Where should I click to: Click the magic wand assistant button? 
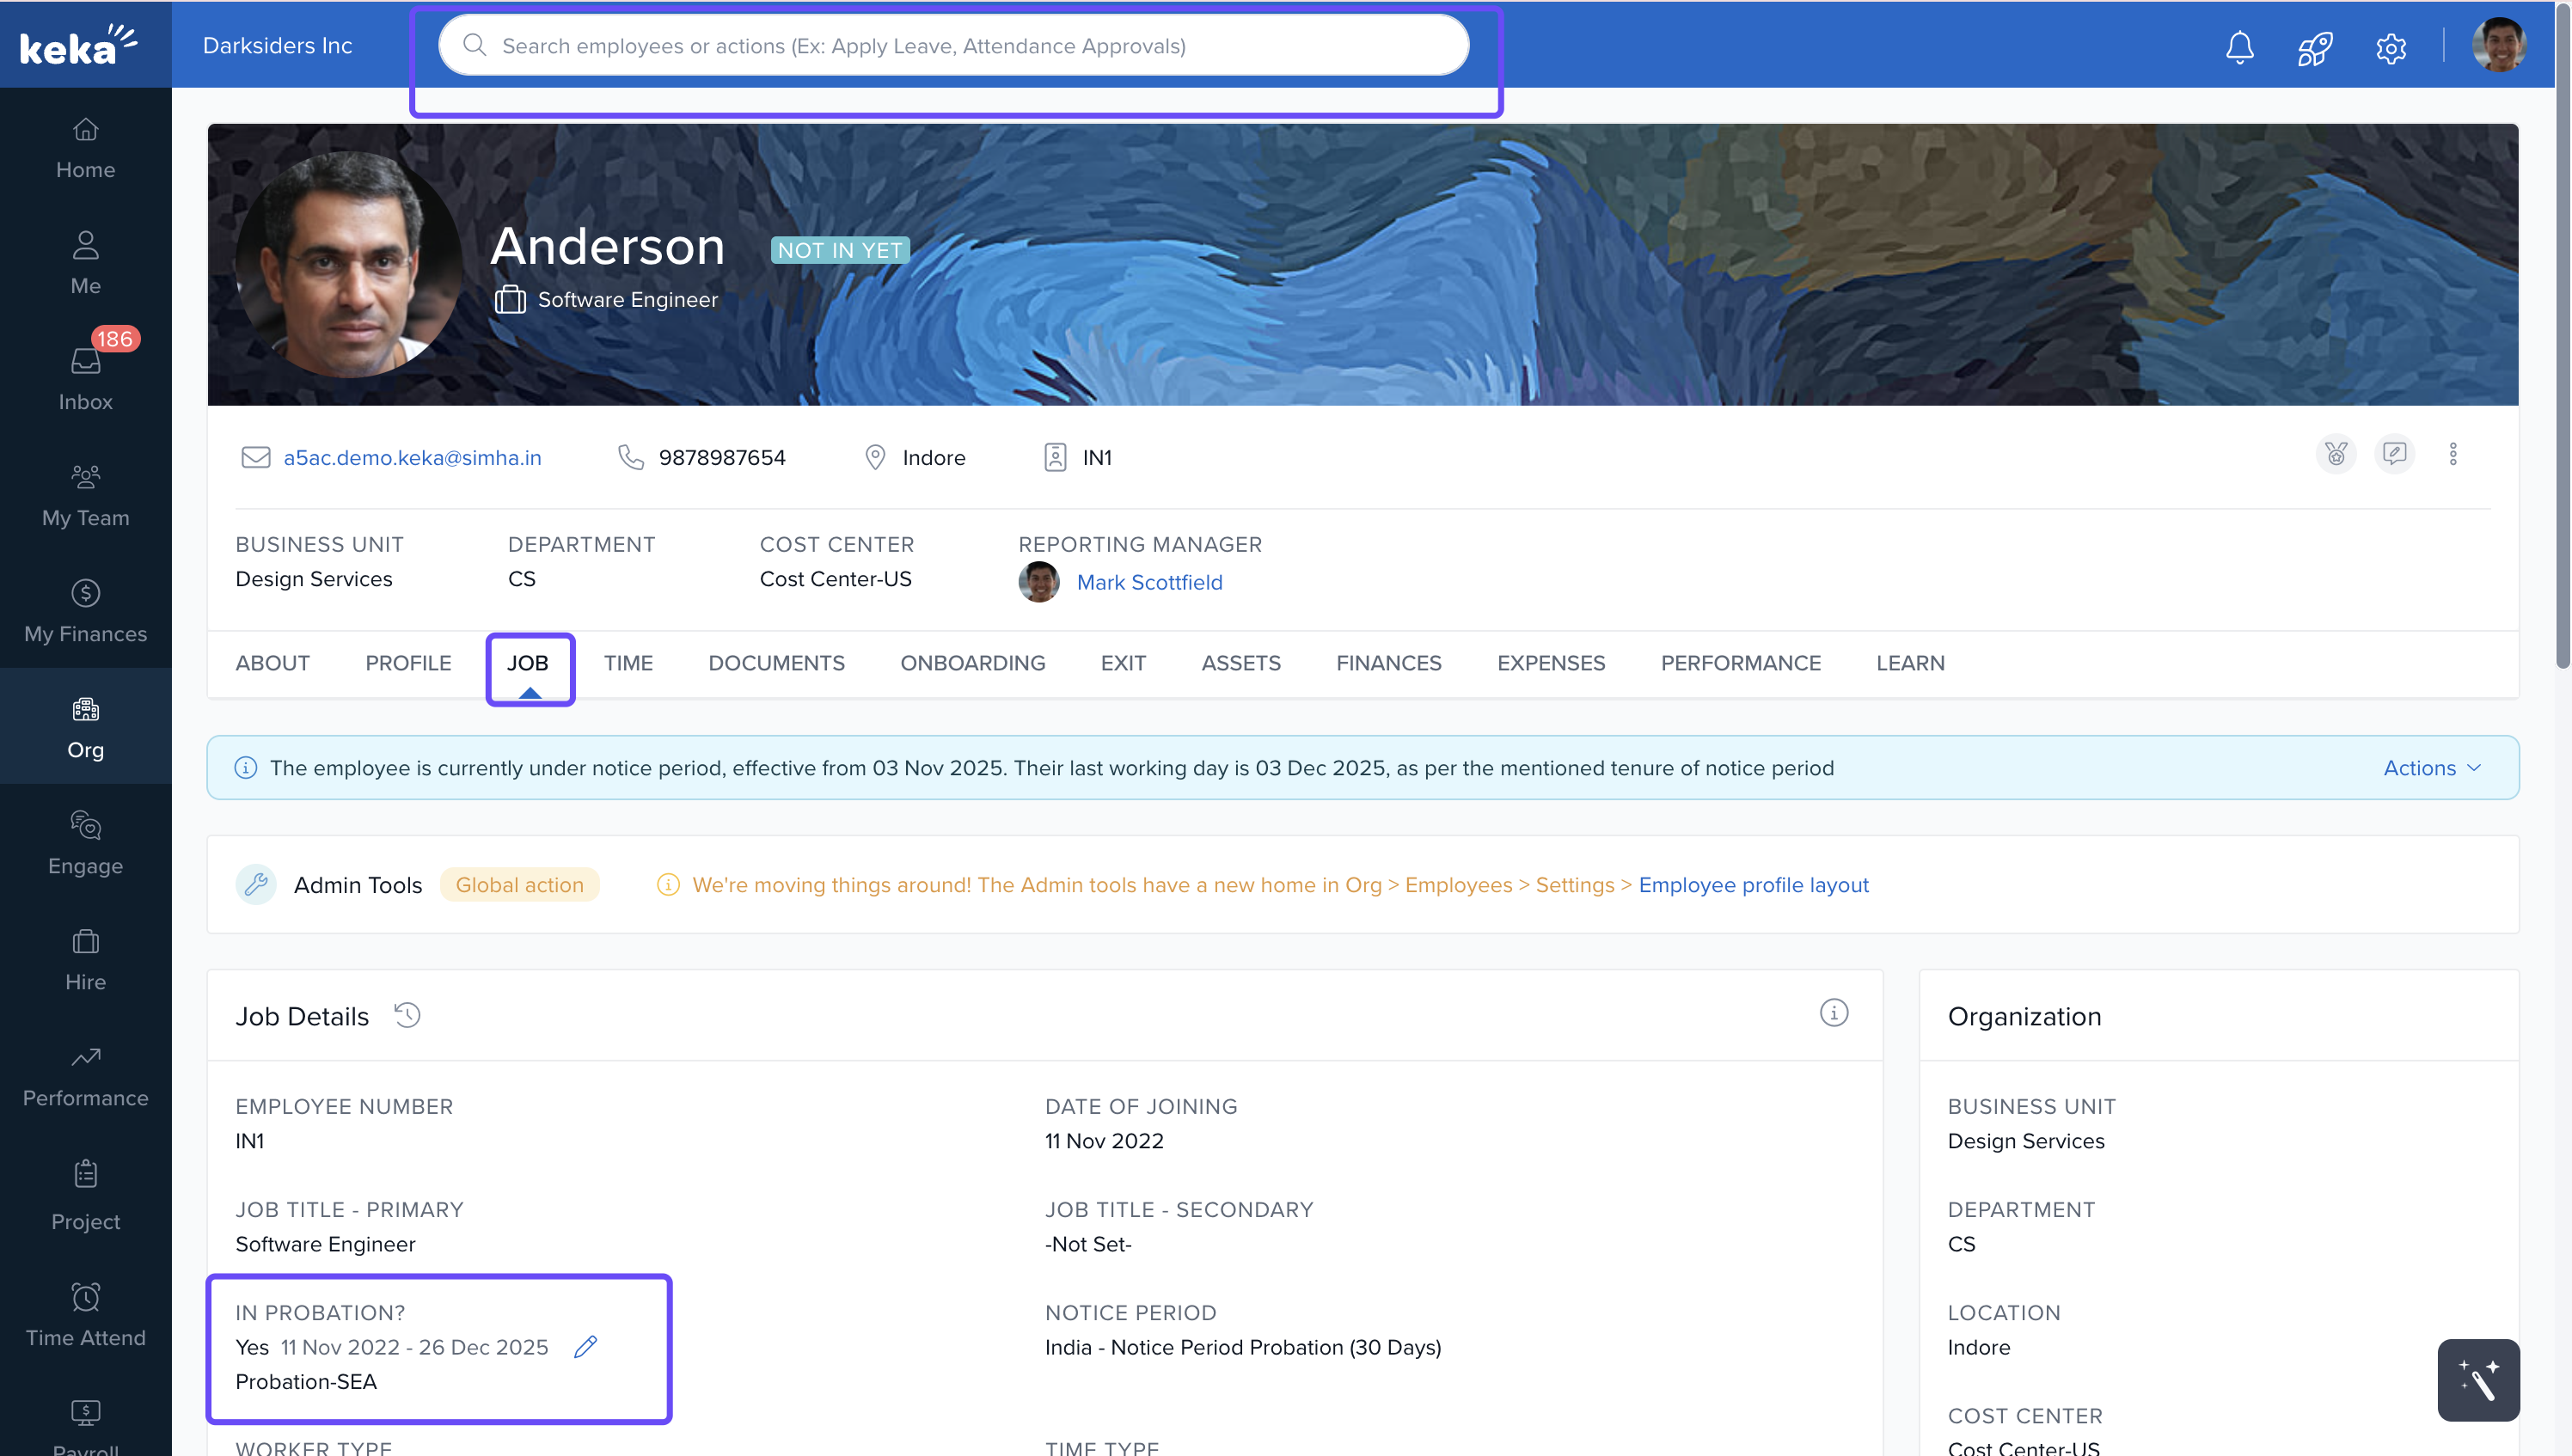point(2478,1380)
